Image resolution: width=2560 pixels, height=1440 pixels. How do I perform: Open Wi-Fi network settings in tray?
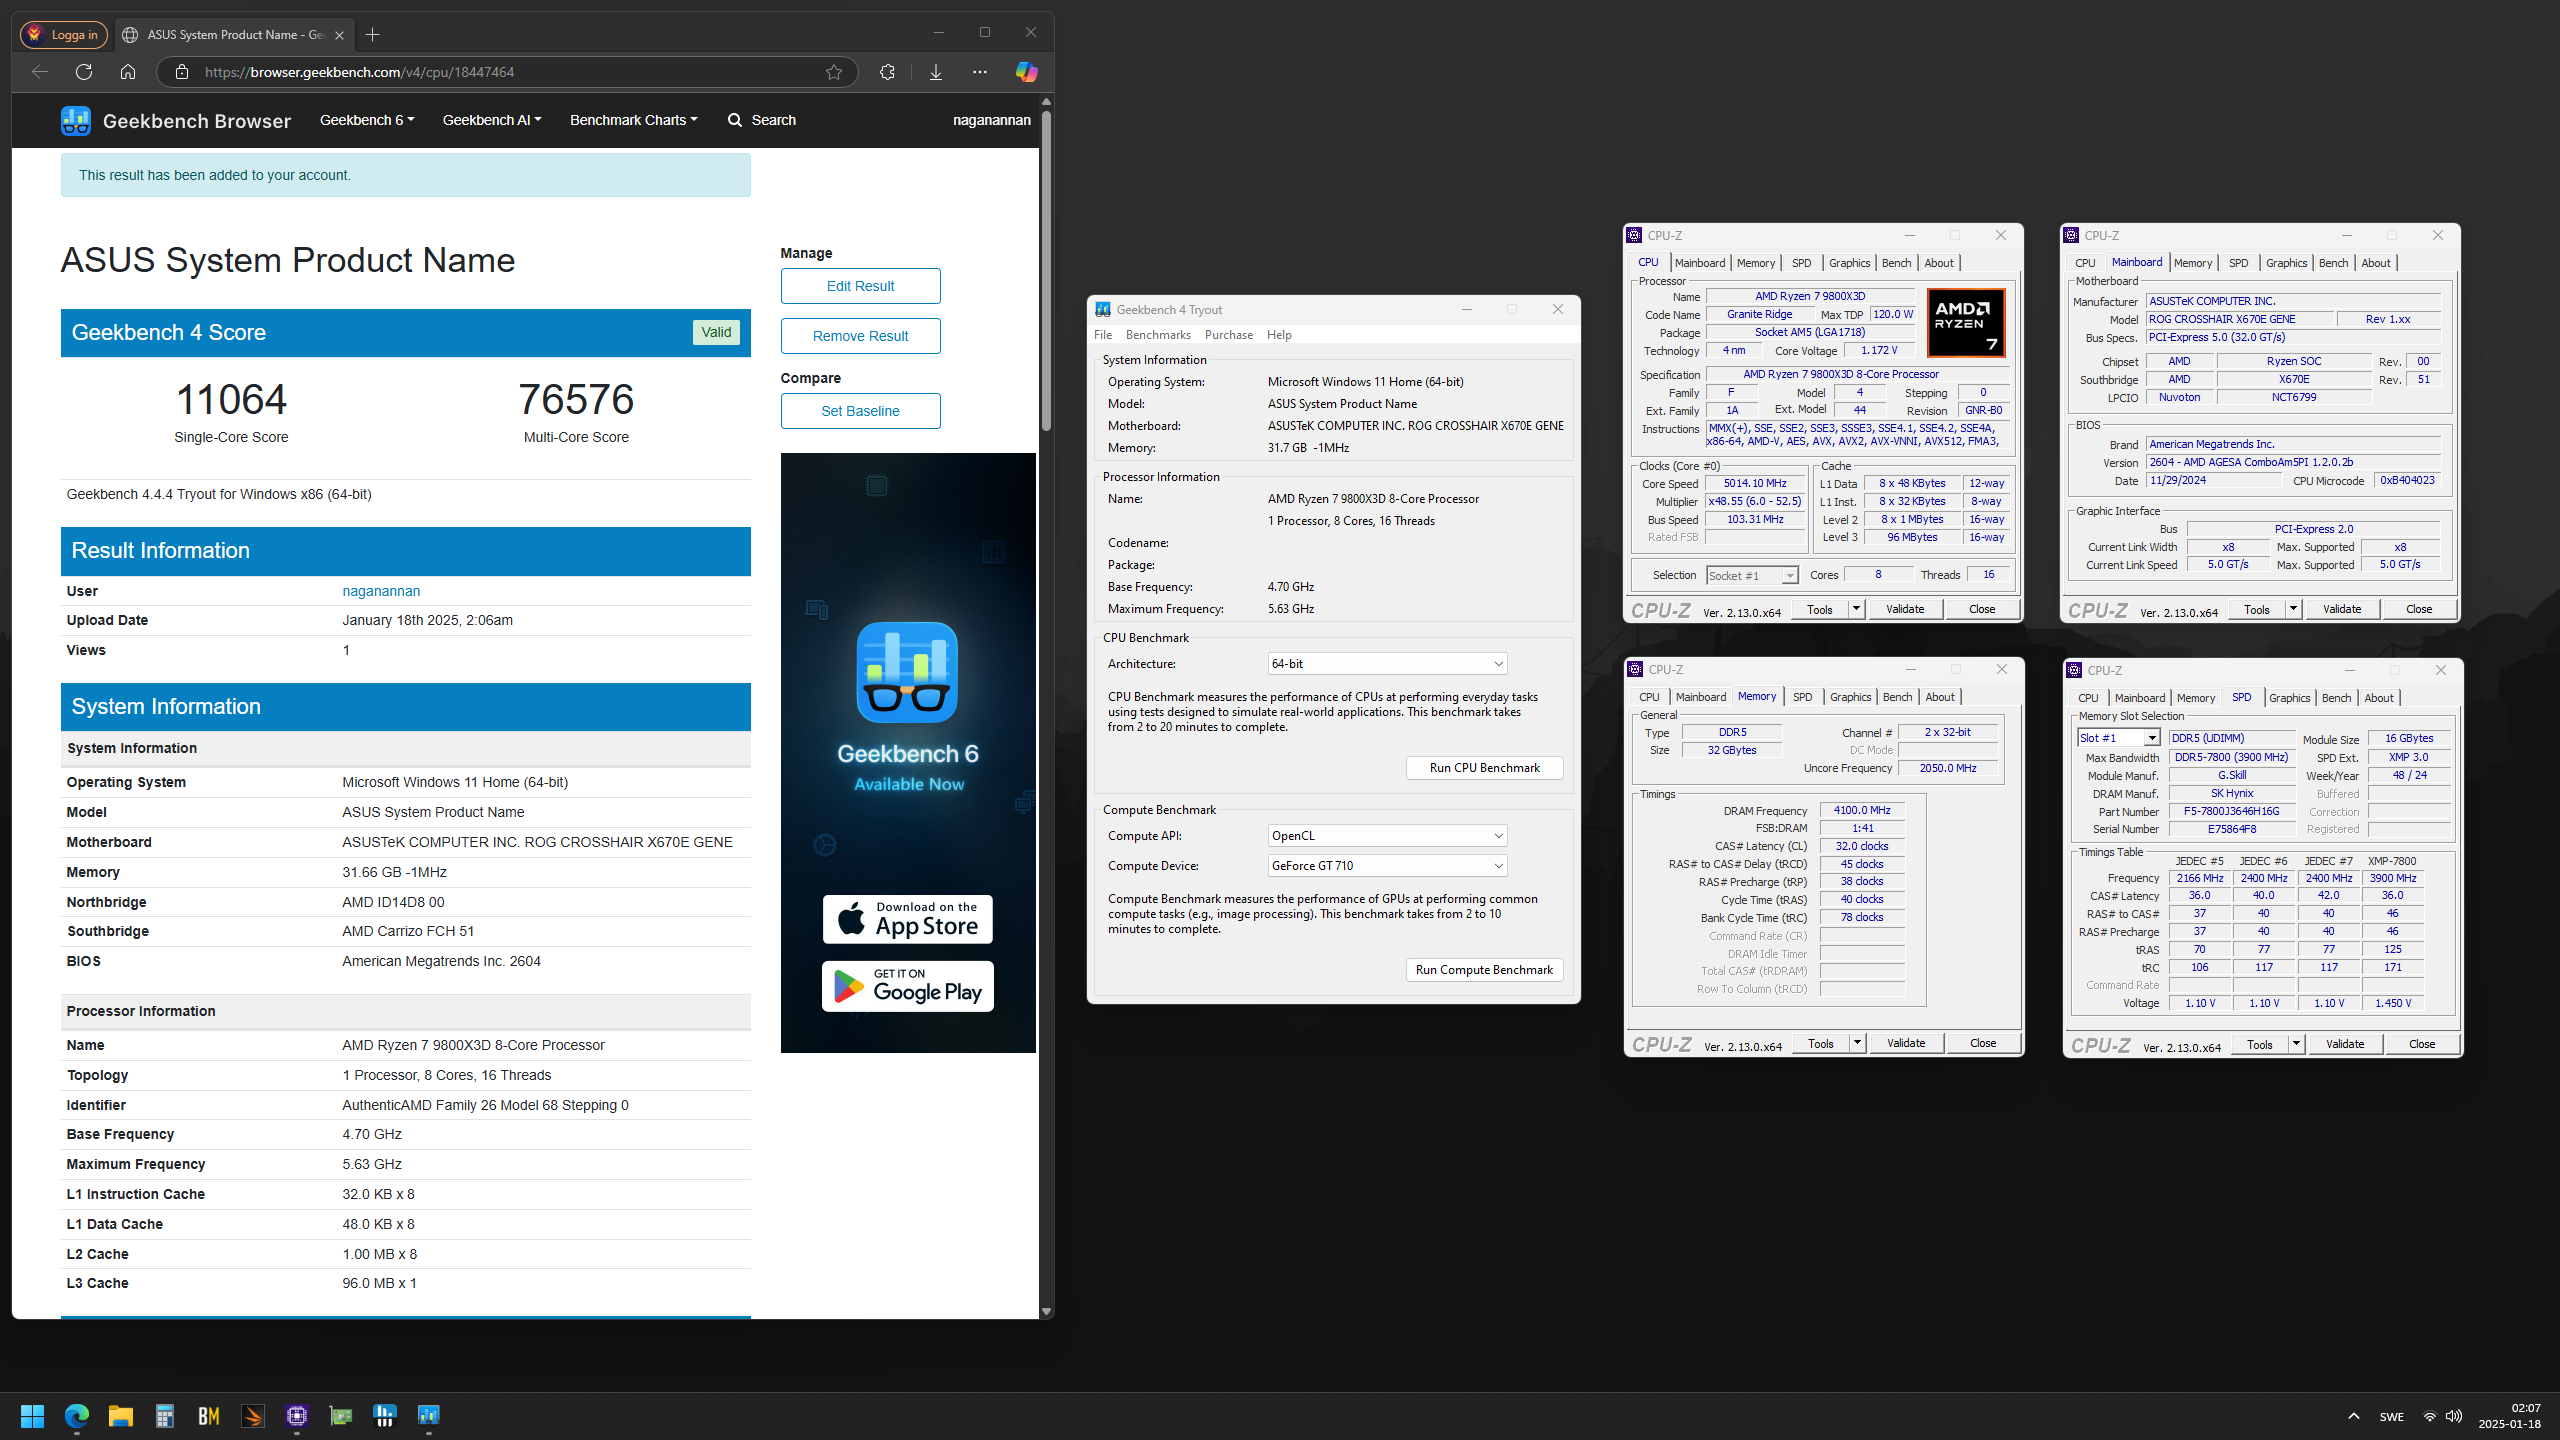click(x=2429, y=1416)
